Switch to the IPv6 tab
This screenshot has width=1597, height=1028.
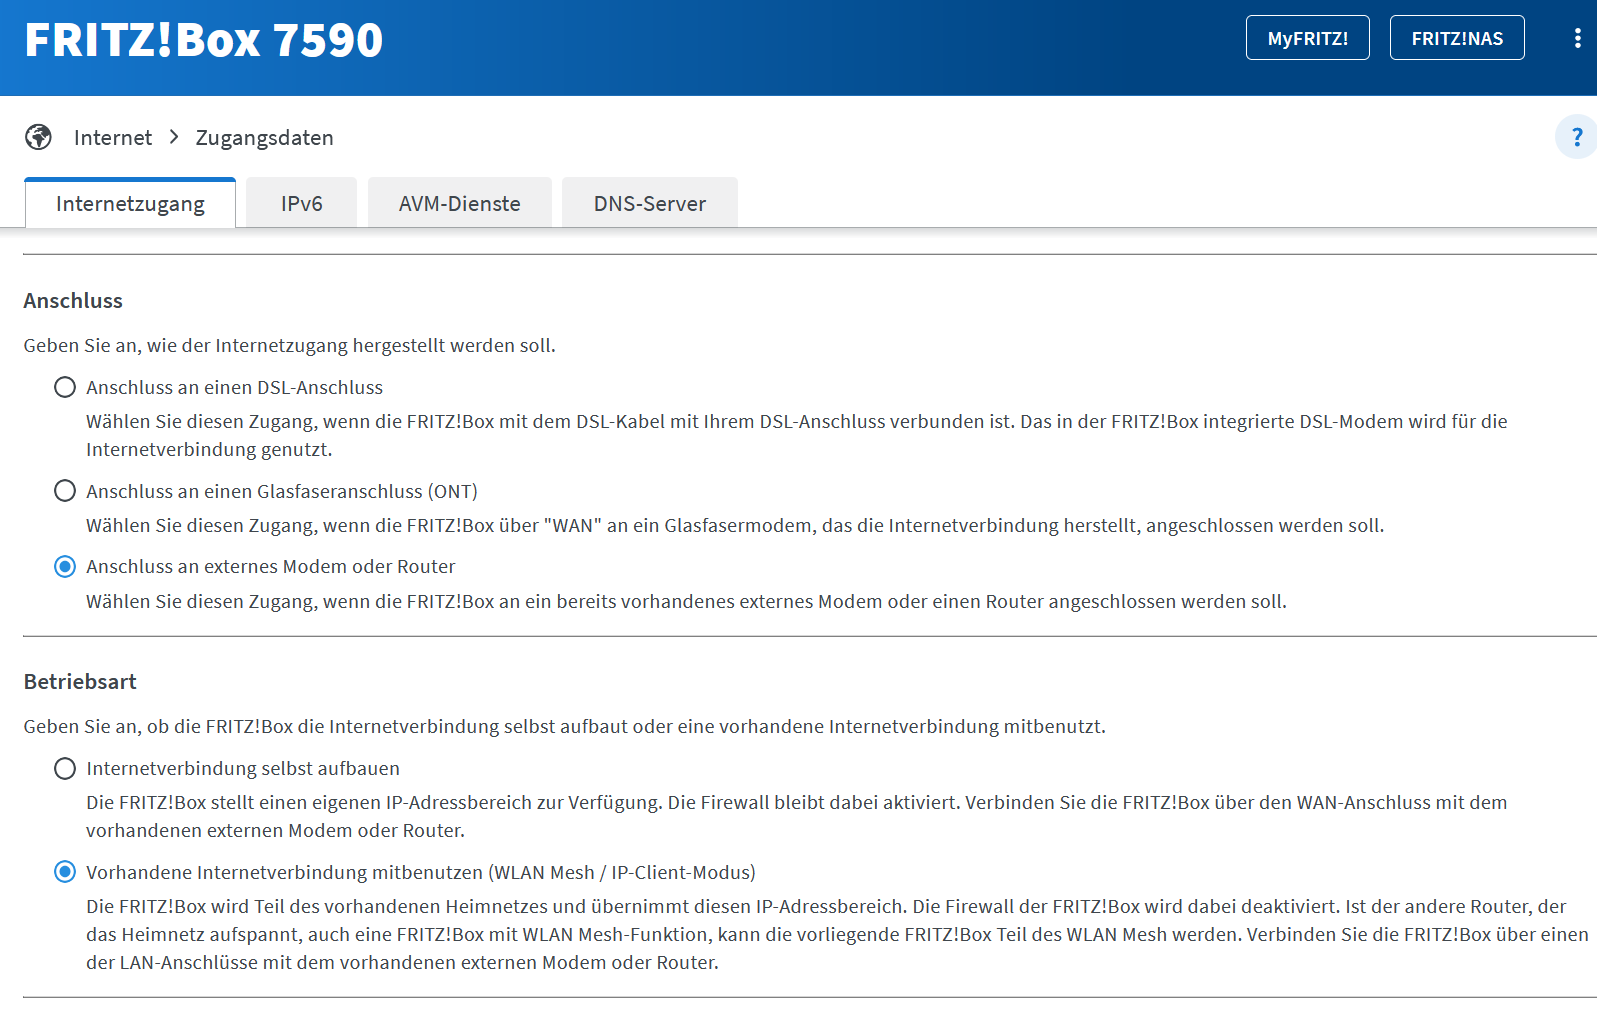pyautogui.click(x=301, y=203)
